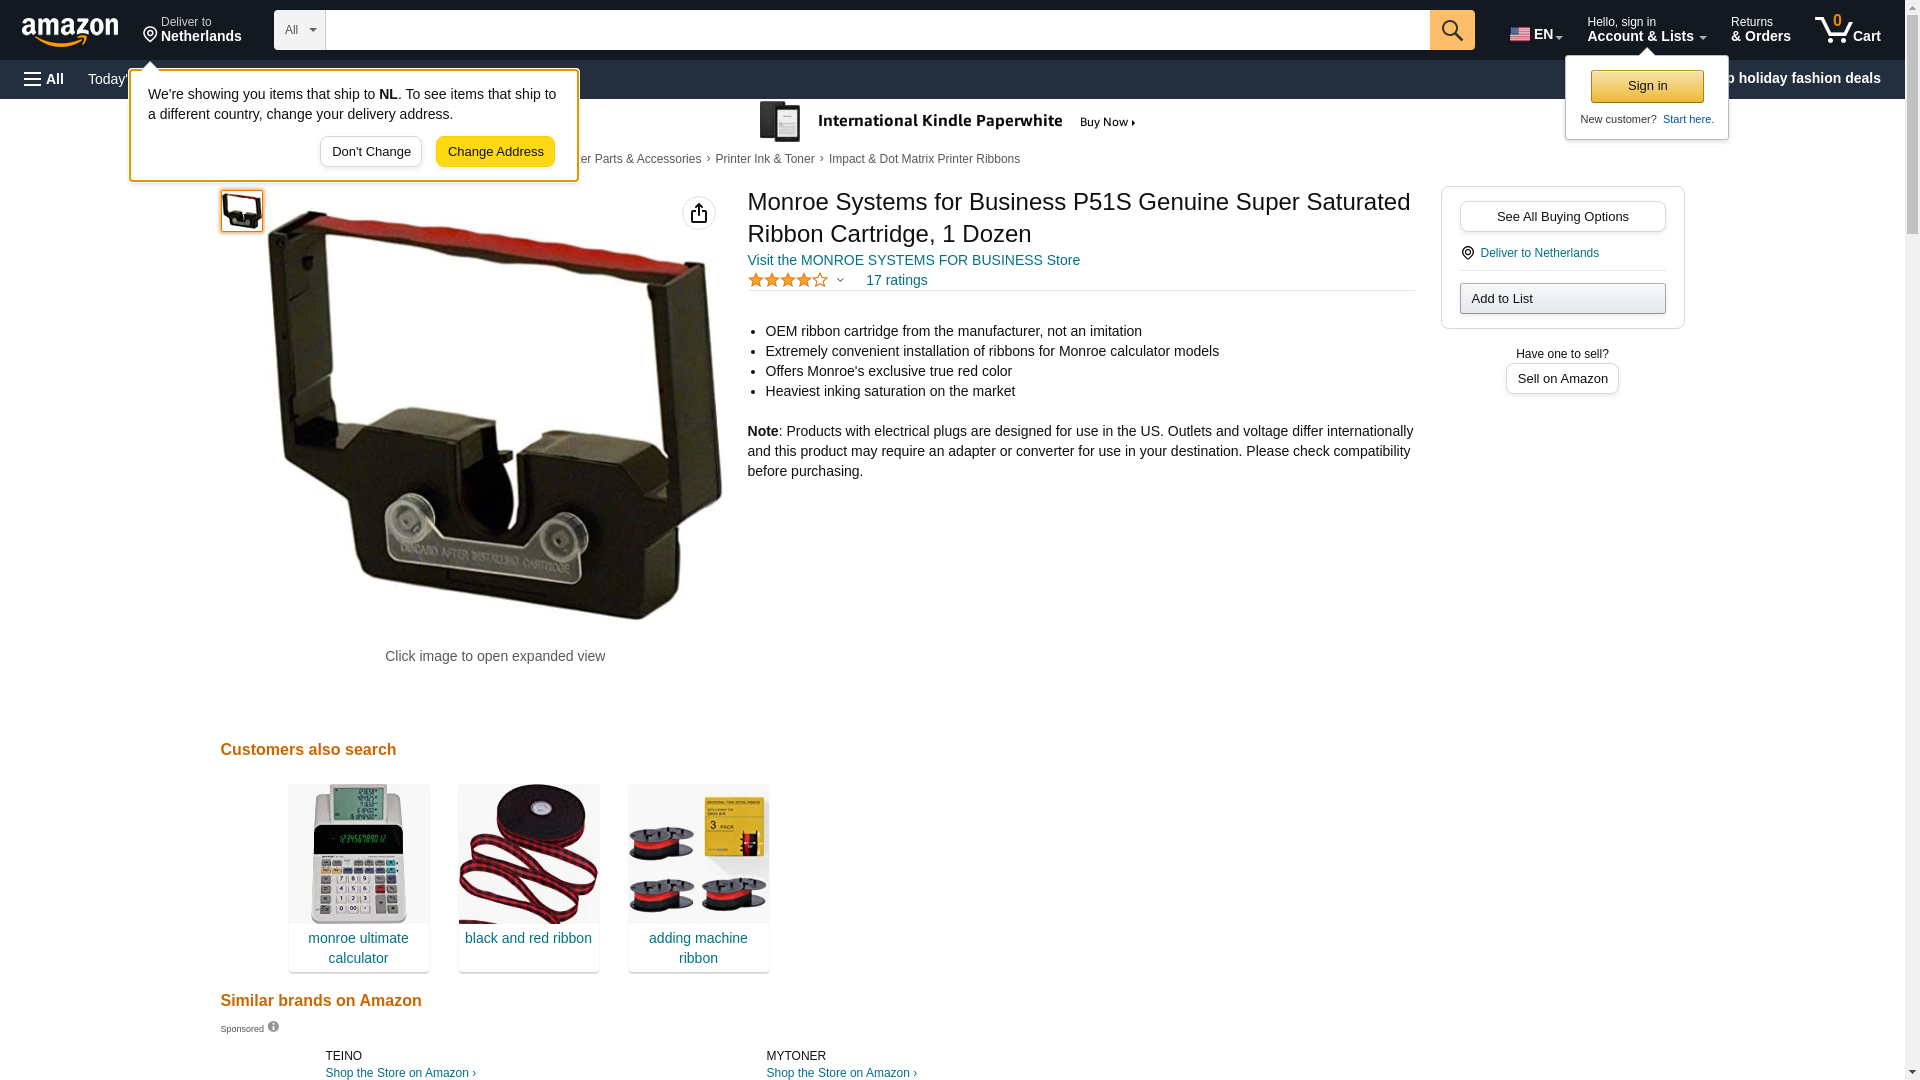Expand the Account & Lists menu
The height and width of the screenshot is (1080, 1920).
pos(1646,29)
